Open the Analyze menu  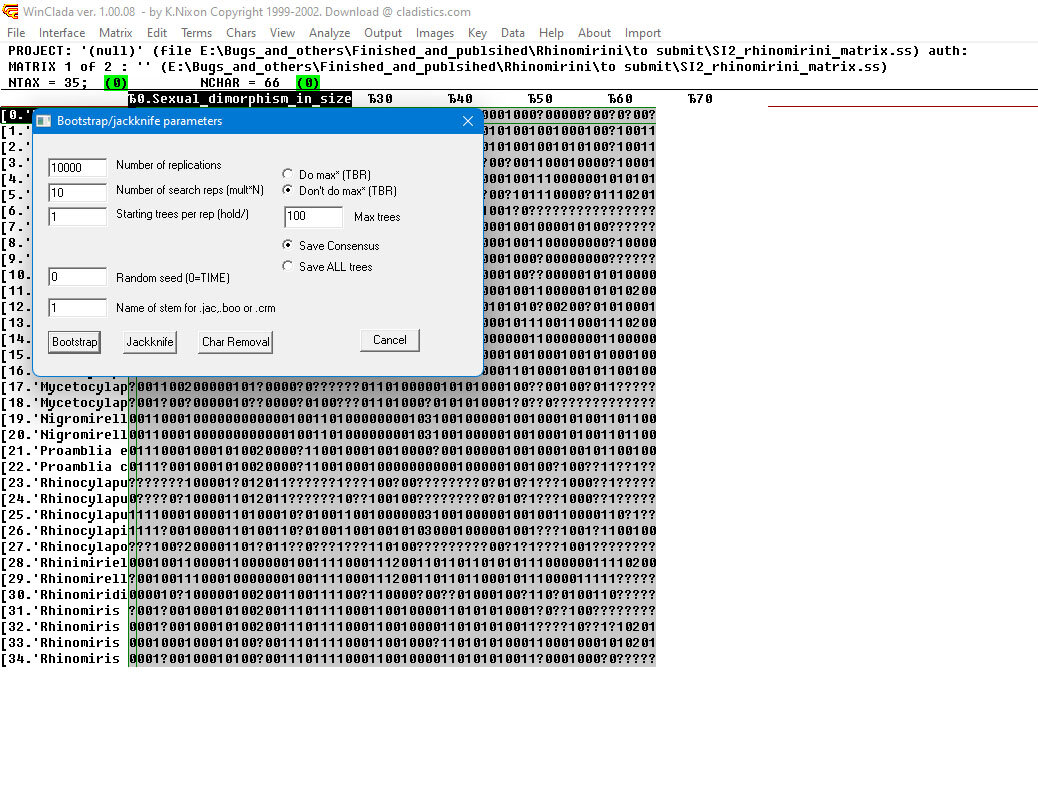click(x=329, y=33)
